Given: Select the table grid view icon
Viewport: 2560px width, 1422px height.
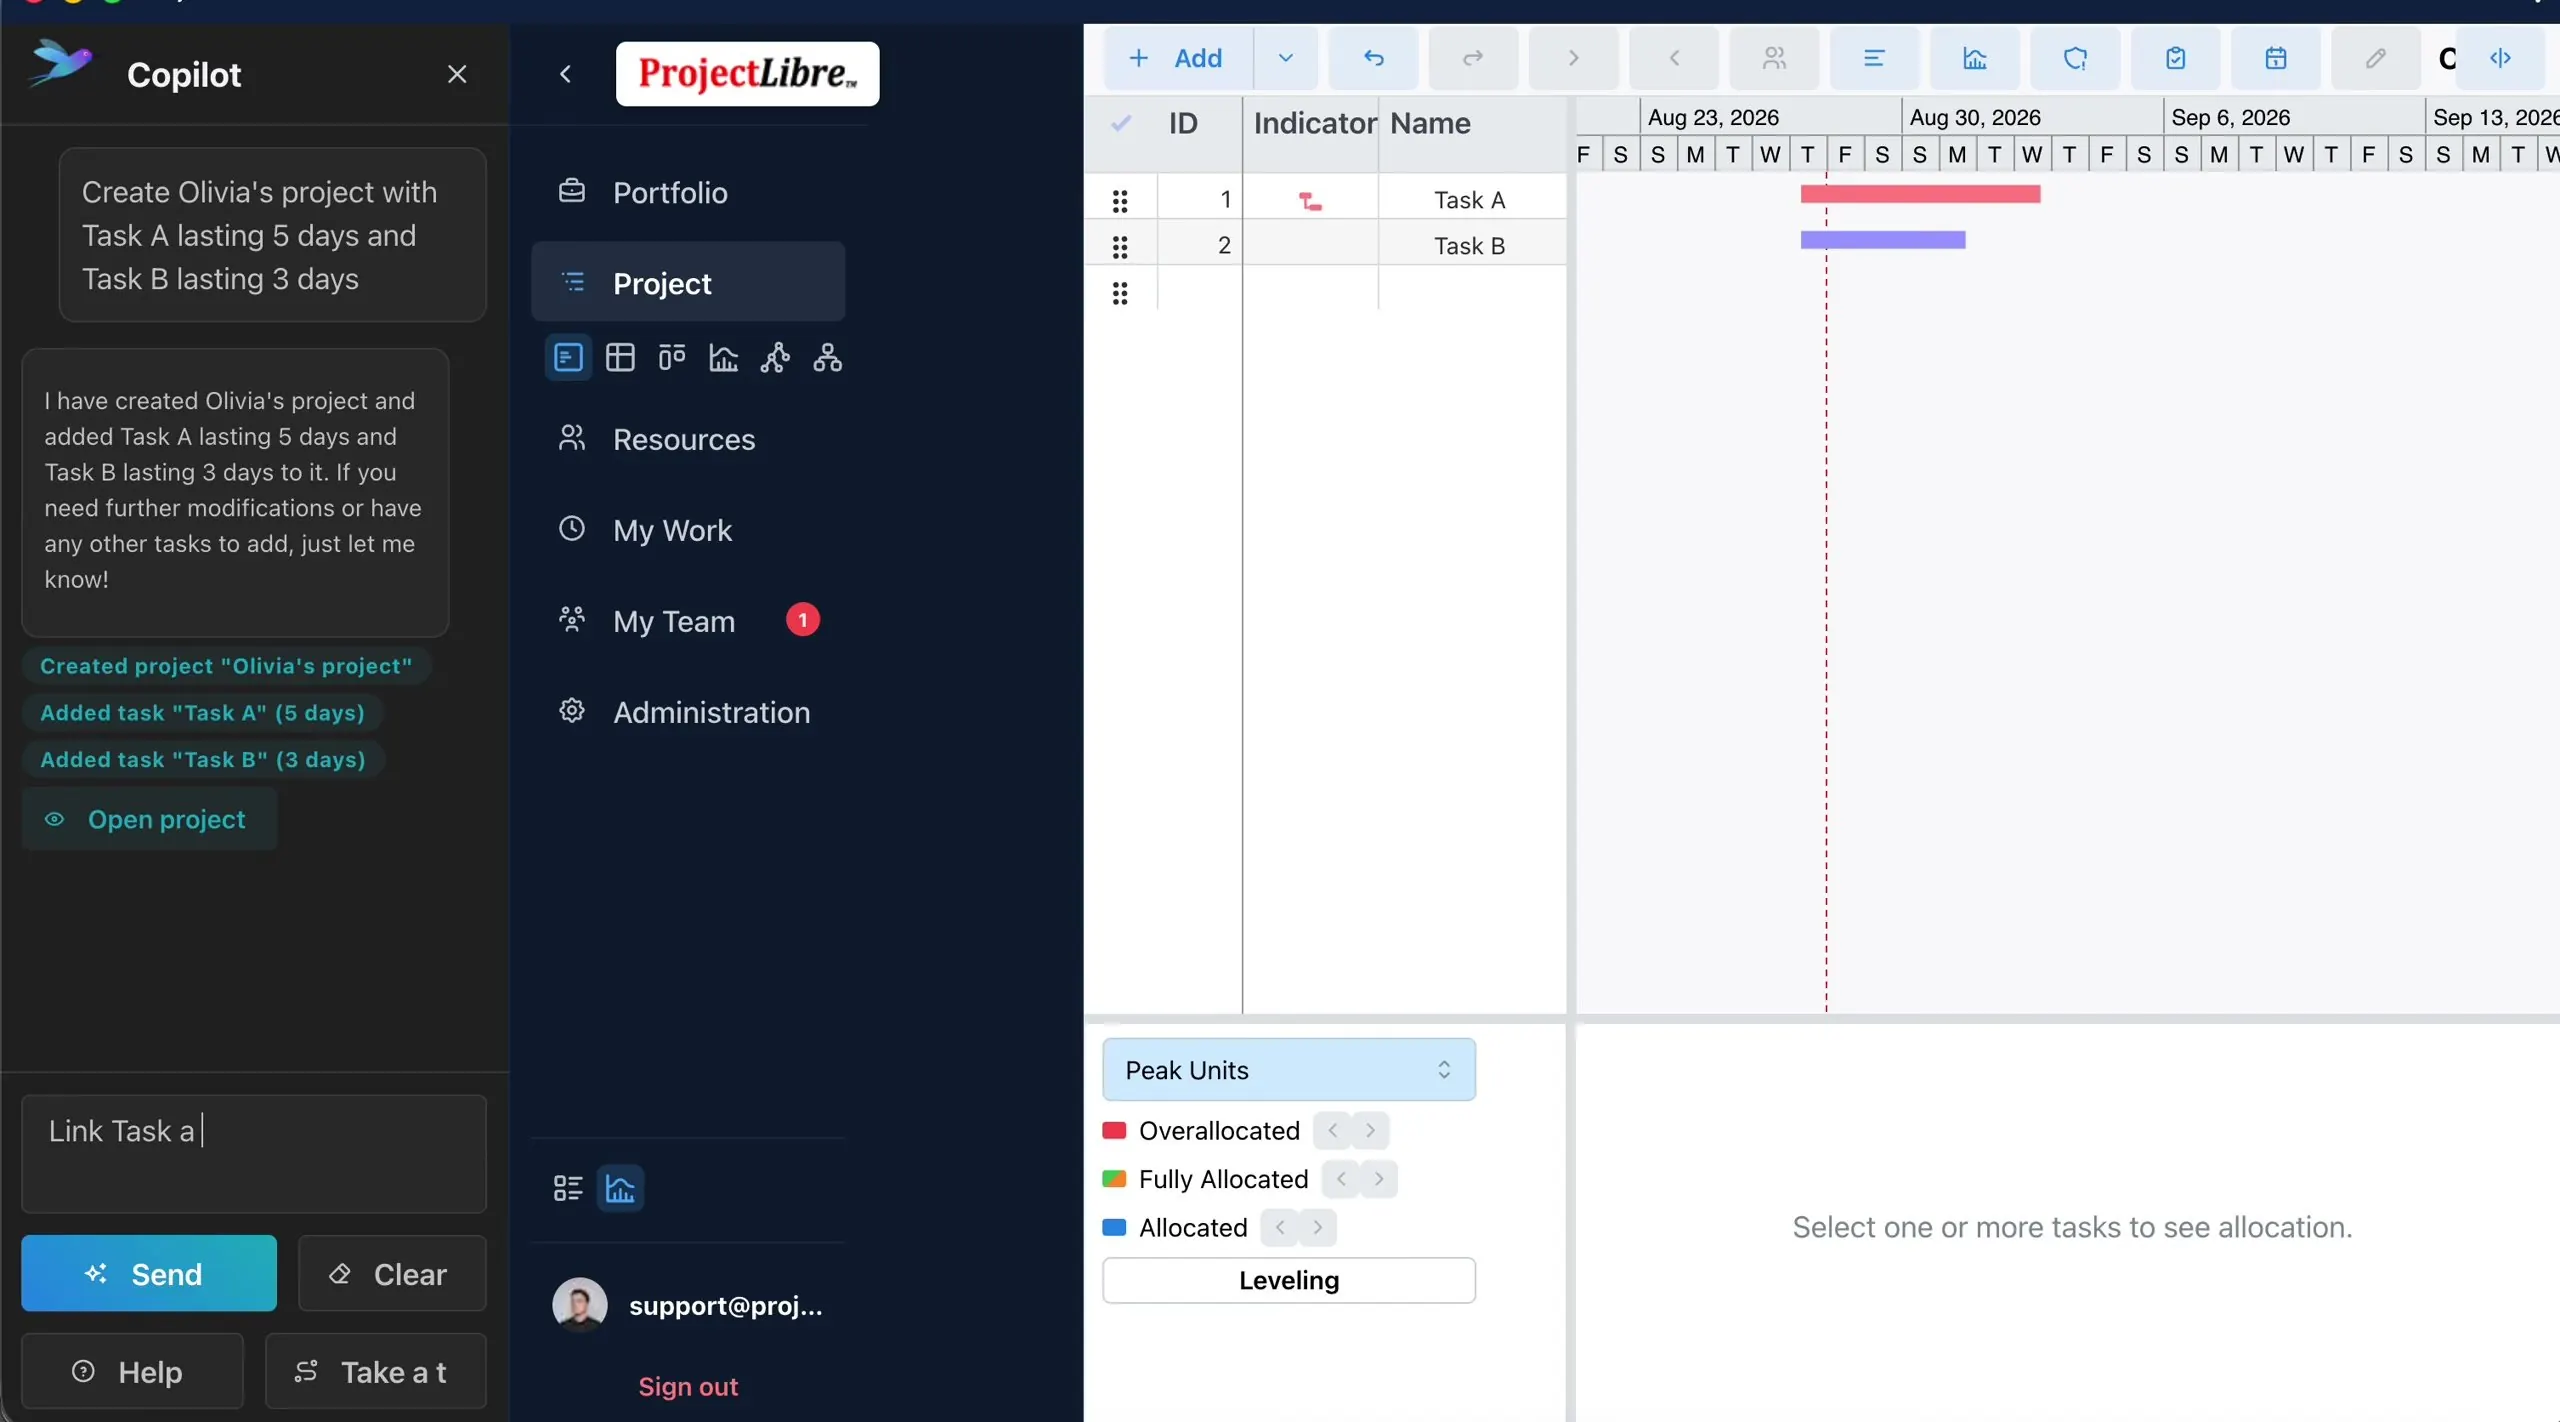Looking at the screenshot, I should pyautogui.click(x=620, y=357).
